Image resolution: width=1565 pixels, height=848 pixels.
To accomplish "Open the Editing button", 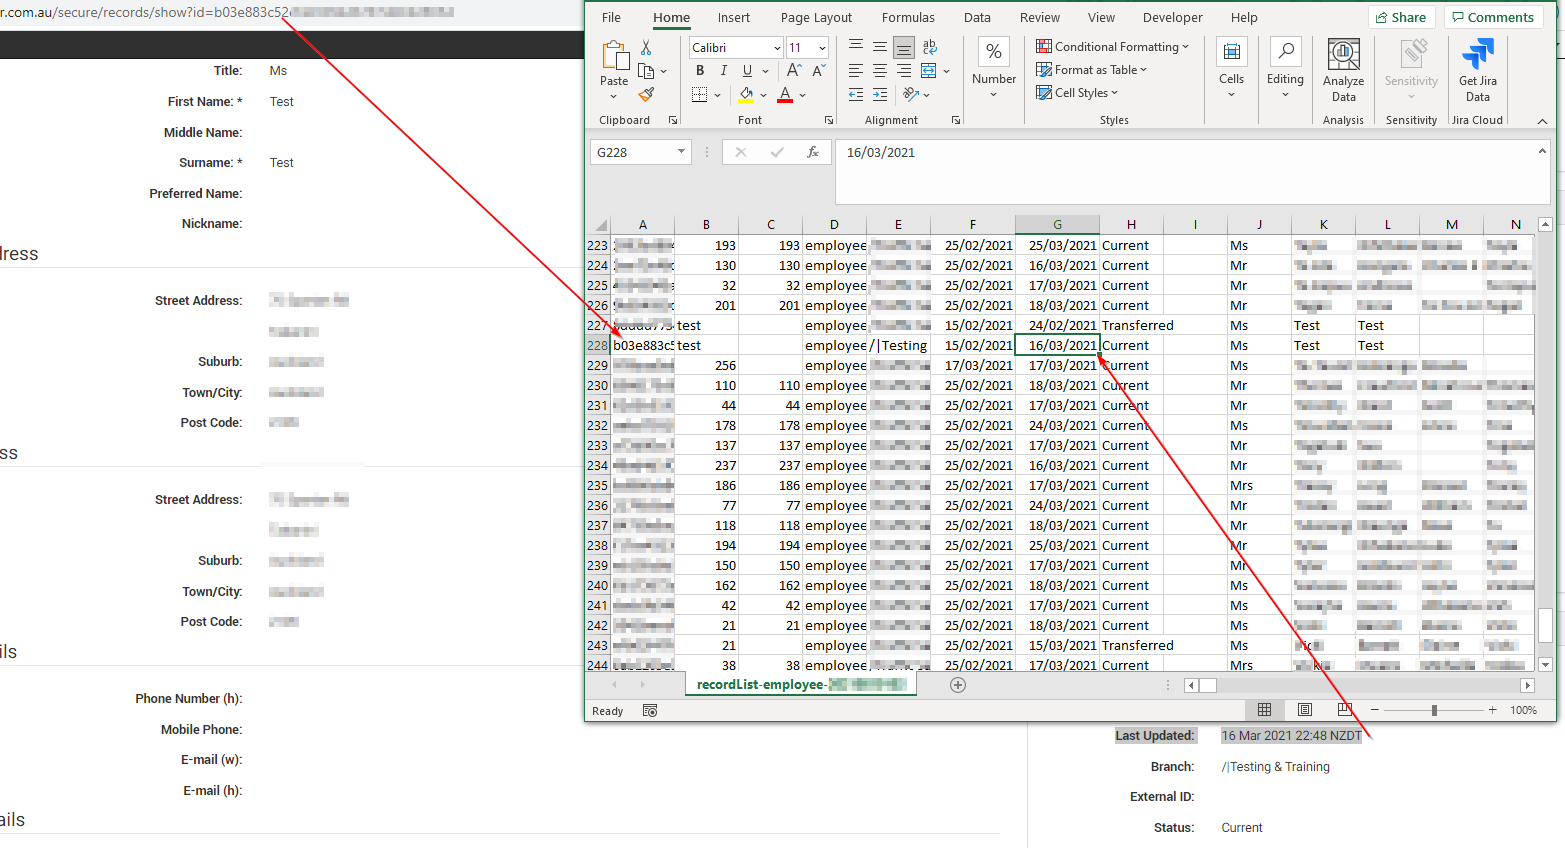I will tap(1285, 69).
